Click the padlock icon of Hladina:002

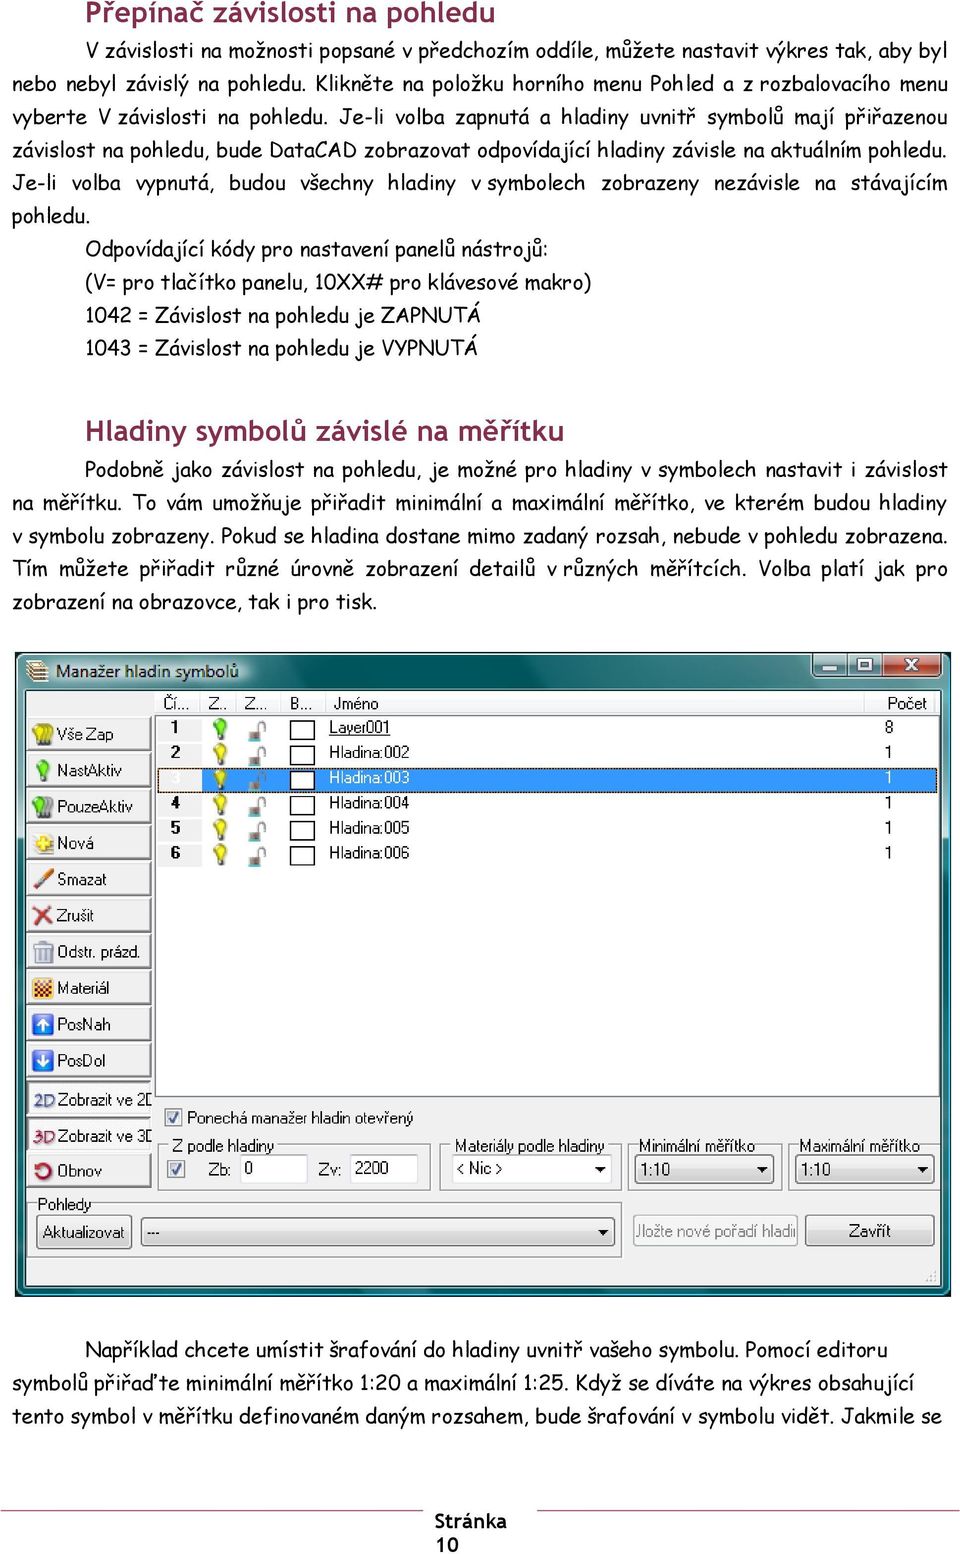tap(257, 754)
